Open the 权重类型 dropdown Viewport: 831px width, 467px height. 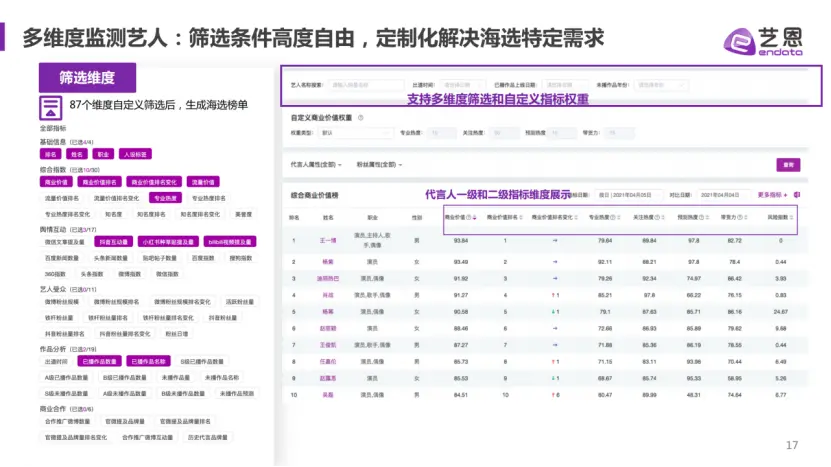tap(356, 133)
